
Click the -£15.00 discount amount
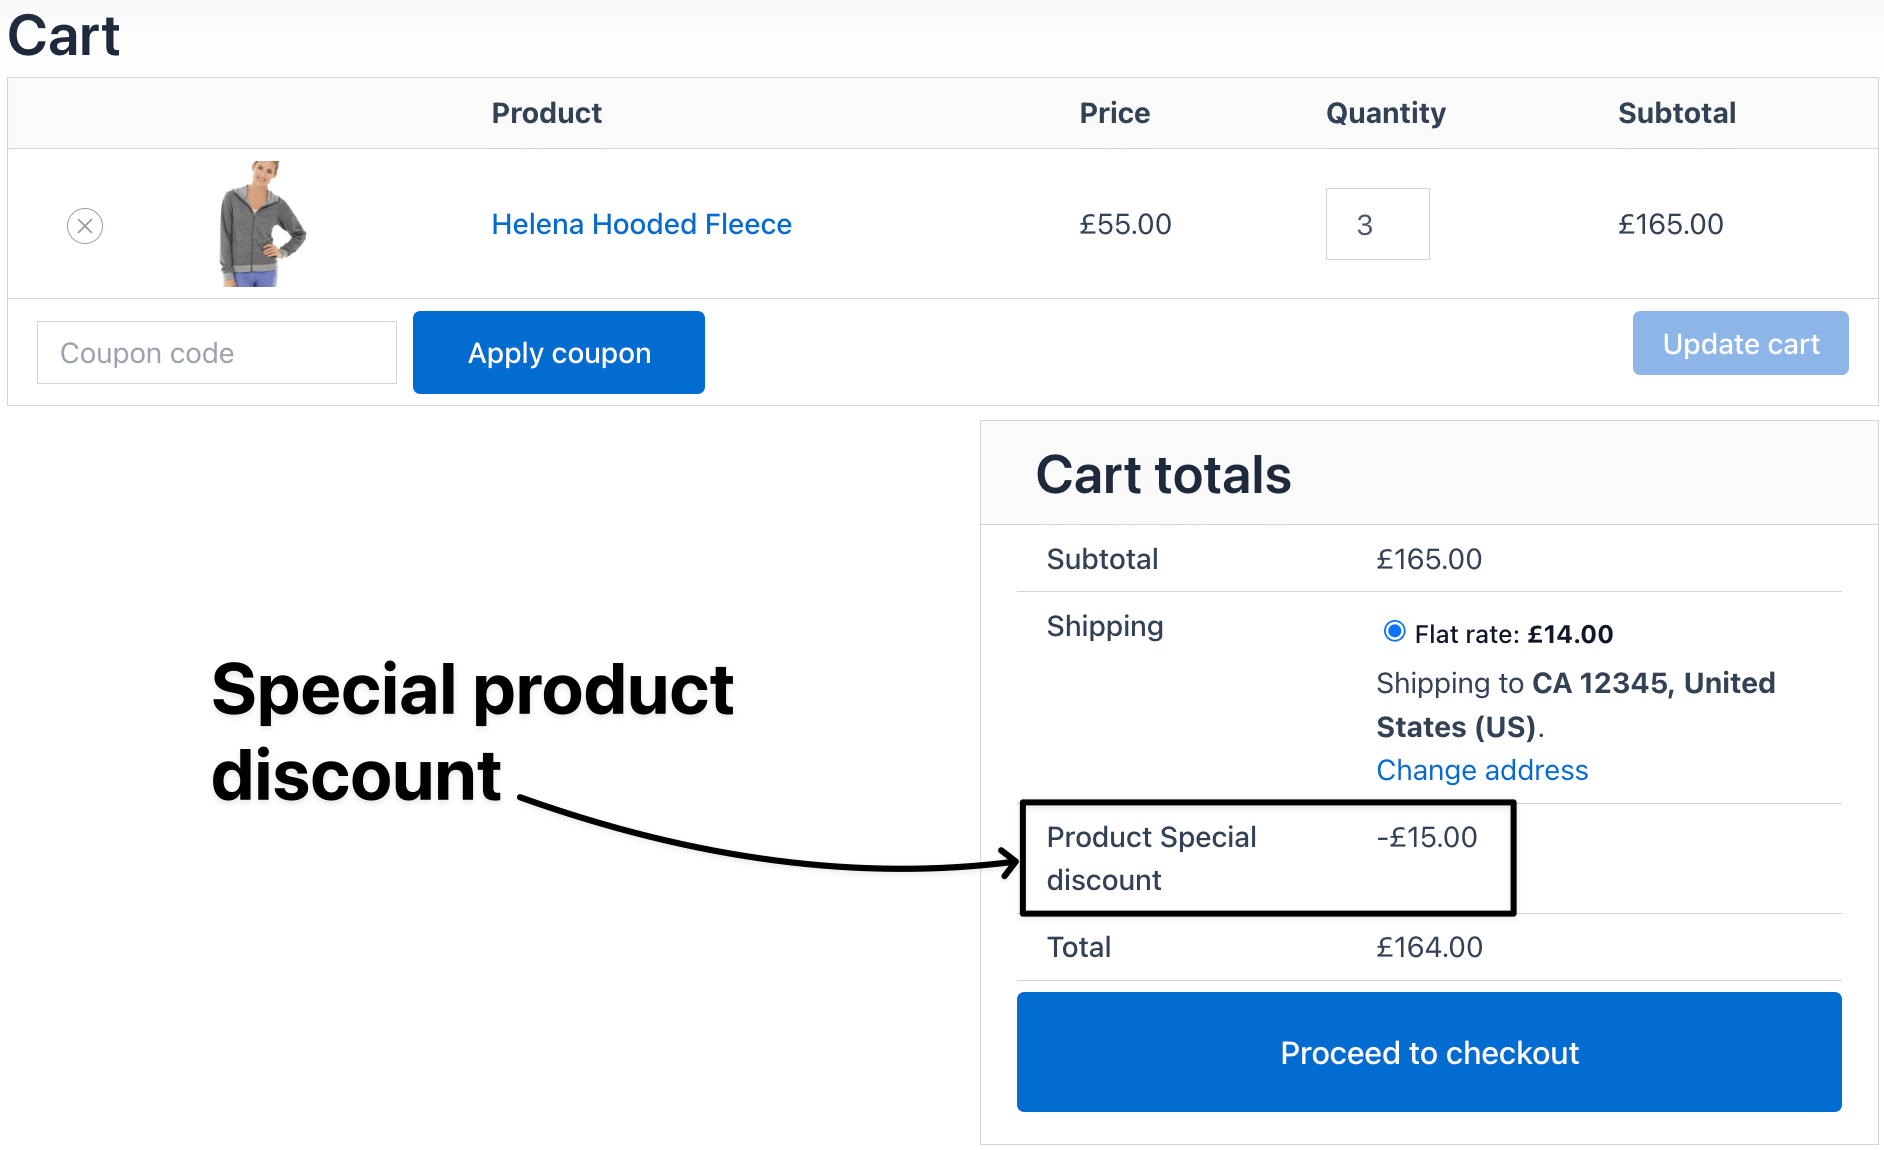(x=1426, y=837)
